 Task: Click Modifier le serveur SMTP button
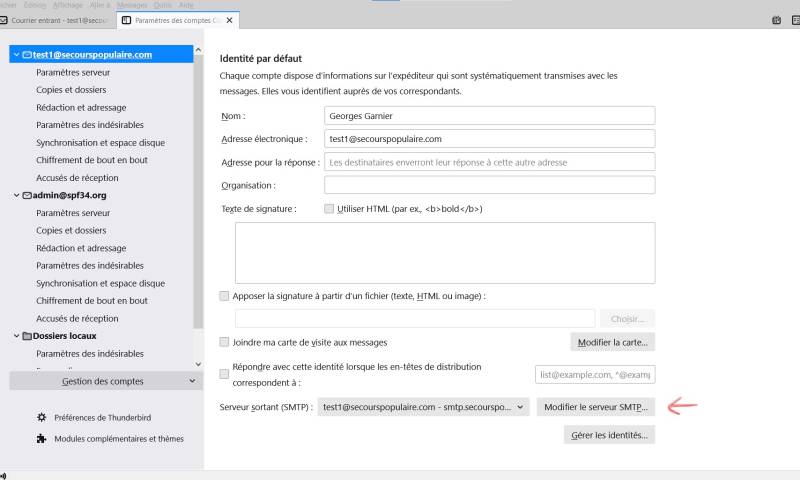[x=595, y=407]
